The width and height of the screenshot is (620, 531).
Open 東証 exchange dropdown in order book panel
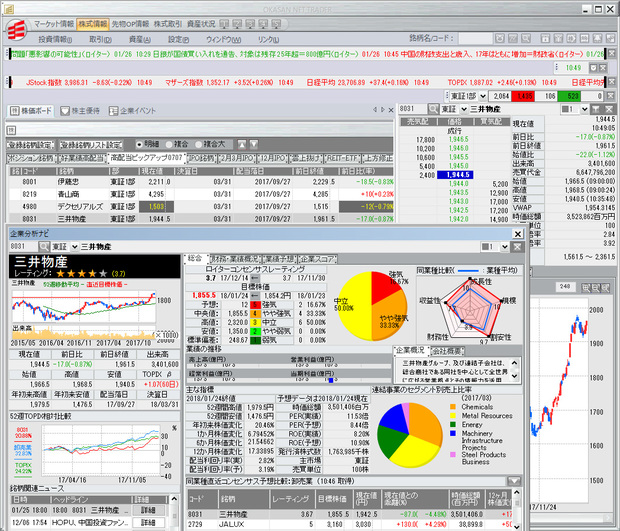tap(464, 109)
